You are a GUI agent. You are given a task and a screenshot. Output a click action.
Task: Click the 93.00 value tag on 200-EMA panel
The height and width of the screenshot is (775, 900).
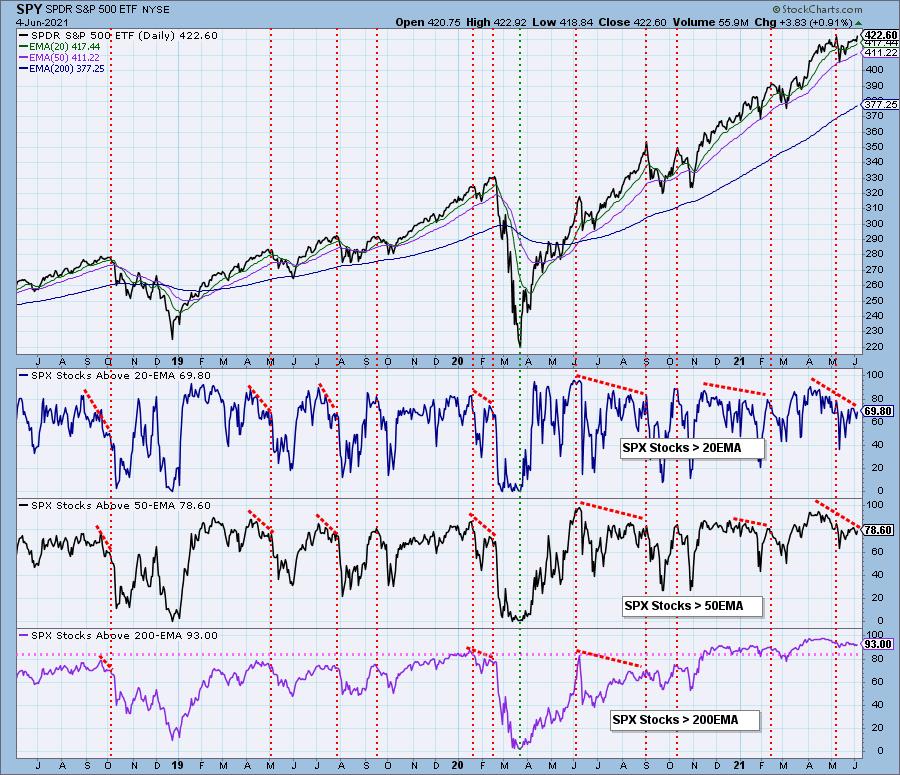point(878,644)
